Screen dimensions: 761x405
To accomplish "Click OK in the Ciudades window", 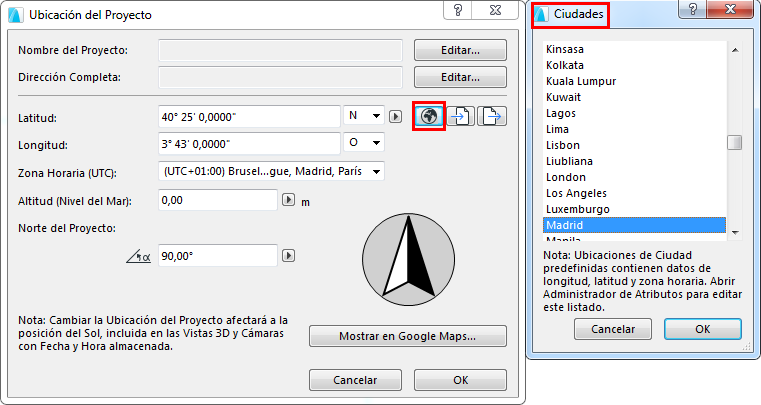I will [703, 329].
